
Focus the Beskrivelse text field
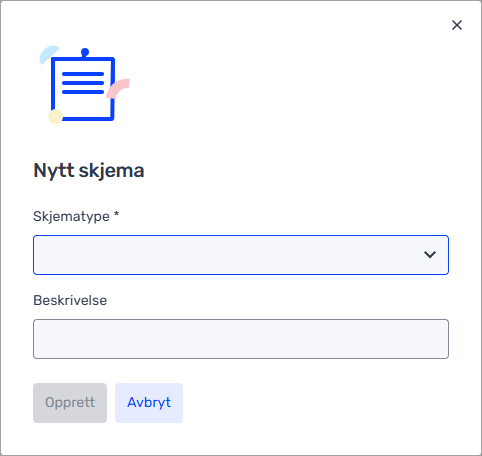pyautogui.click(x=241, y=339)
